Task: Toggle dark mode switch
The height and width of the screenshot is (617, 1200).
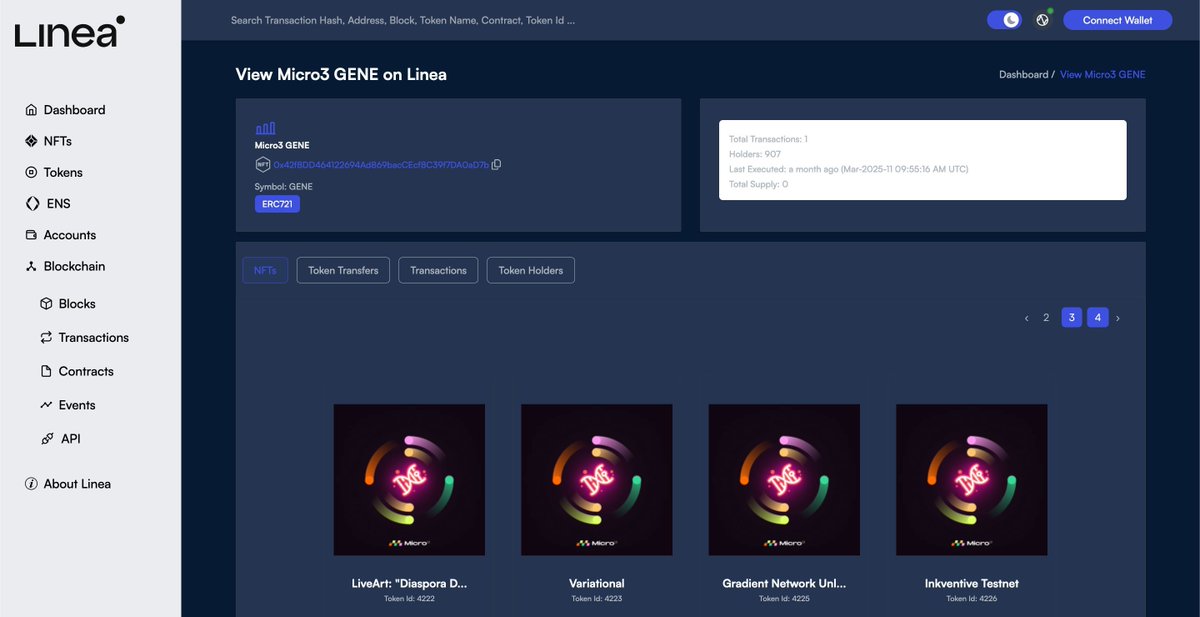Action: (x=1004, y=20)
